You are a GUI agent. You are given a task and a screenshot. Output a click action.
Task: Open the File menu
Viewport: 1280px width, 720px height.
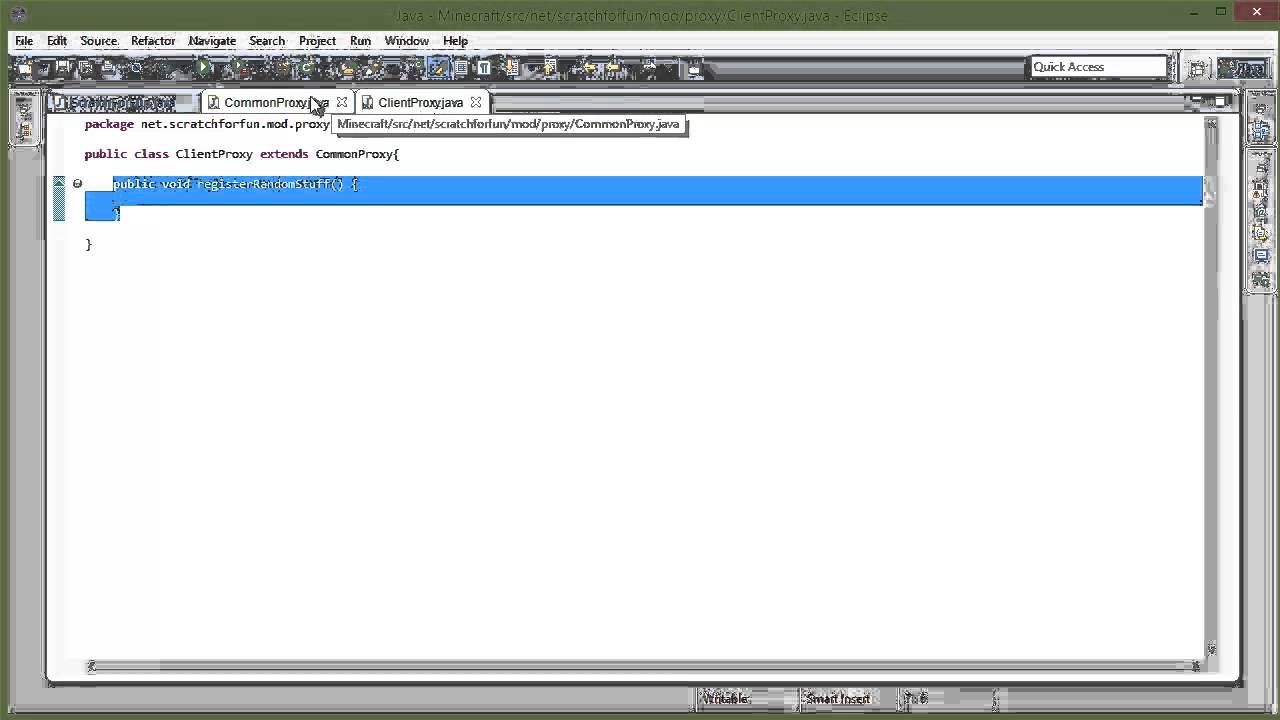click(x=24, y=41)
